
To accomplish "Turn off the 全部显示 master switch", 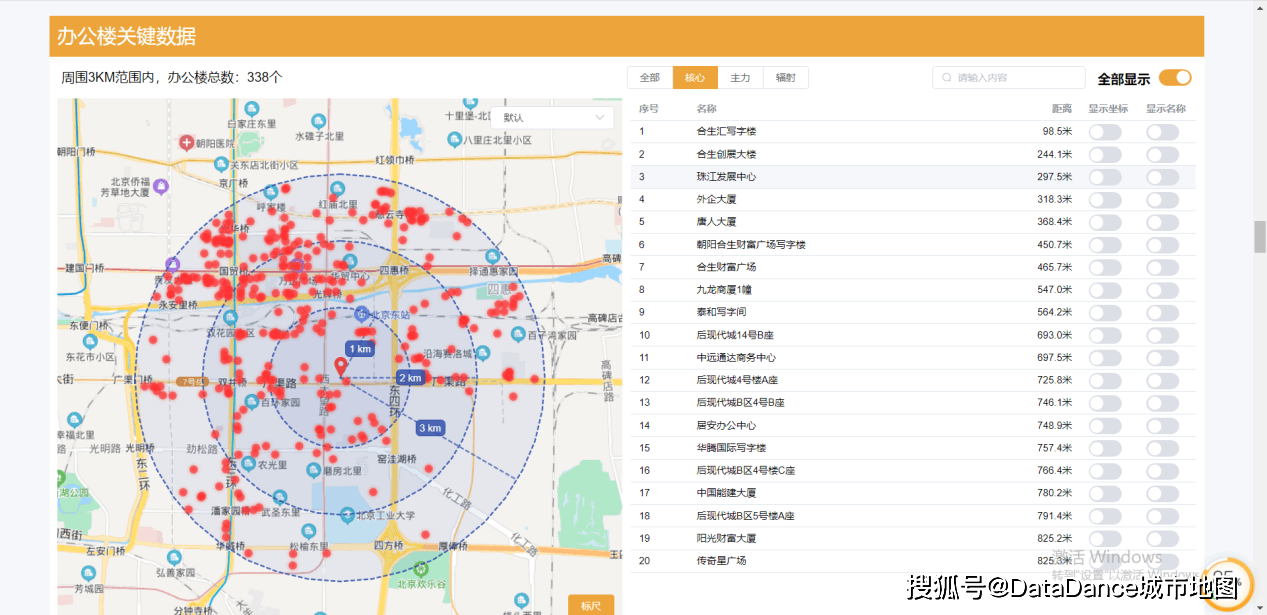I will pyautogui.click(x=1175, y=78).
